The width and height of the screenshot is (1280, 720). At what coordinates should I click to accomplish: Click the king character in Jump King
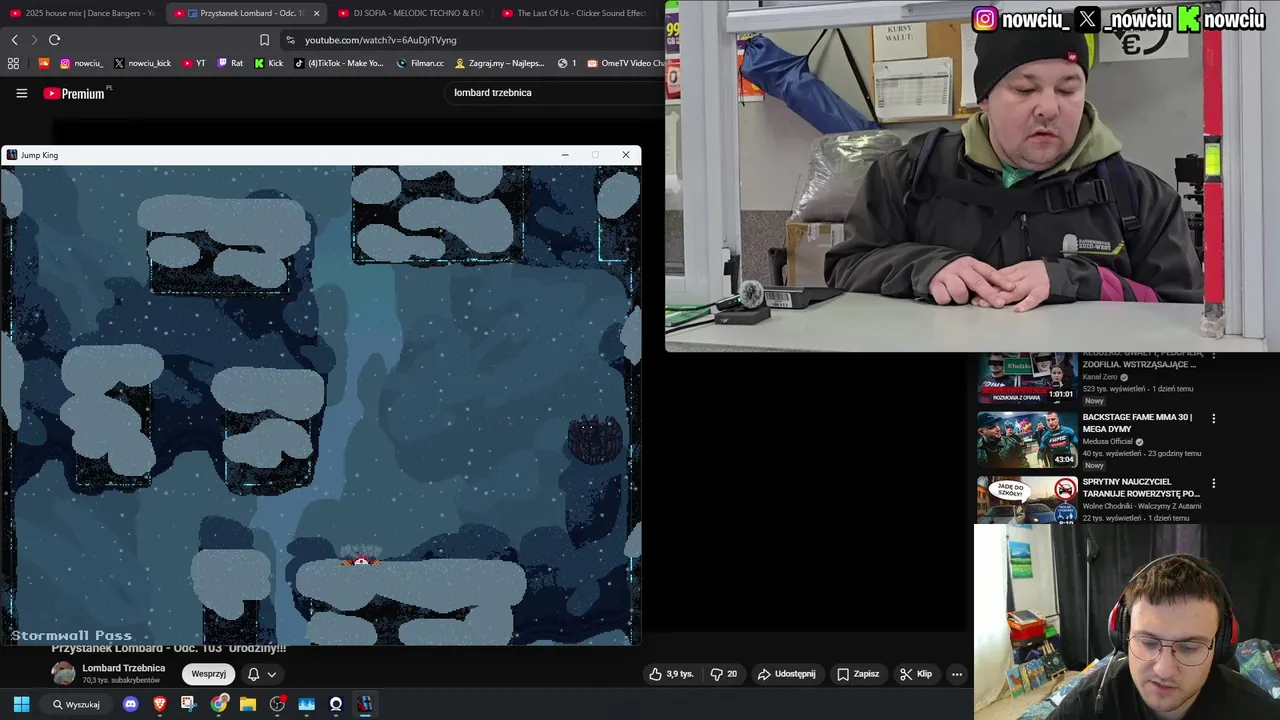[361, 561]
